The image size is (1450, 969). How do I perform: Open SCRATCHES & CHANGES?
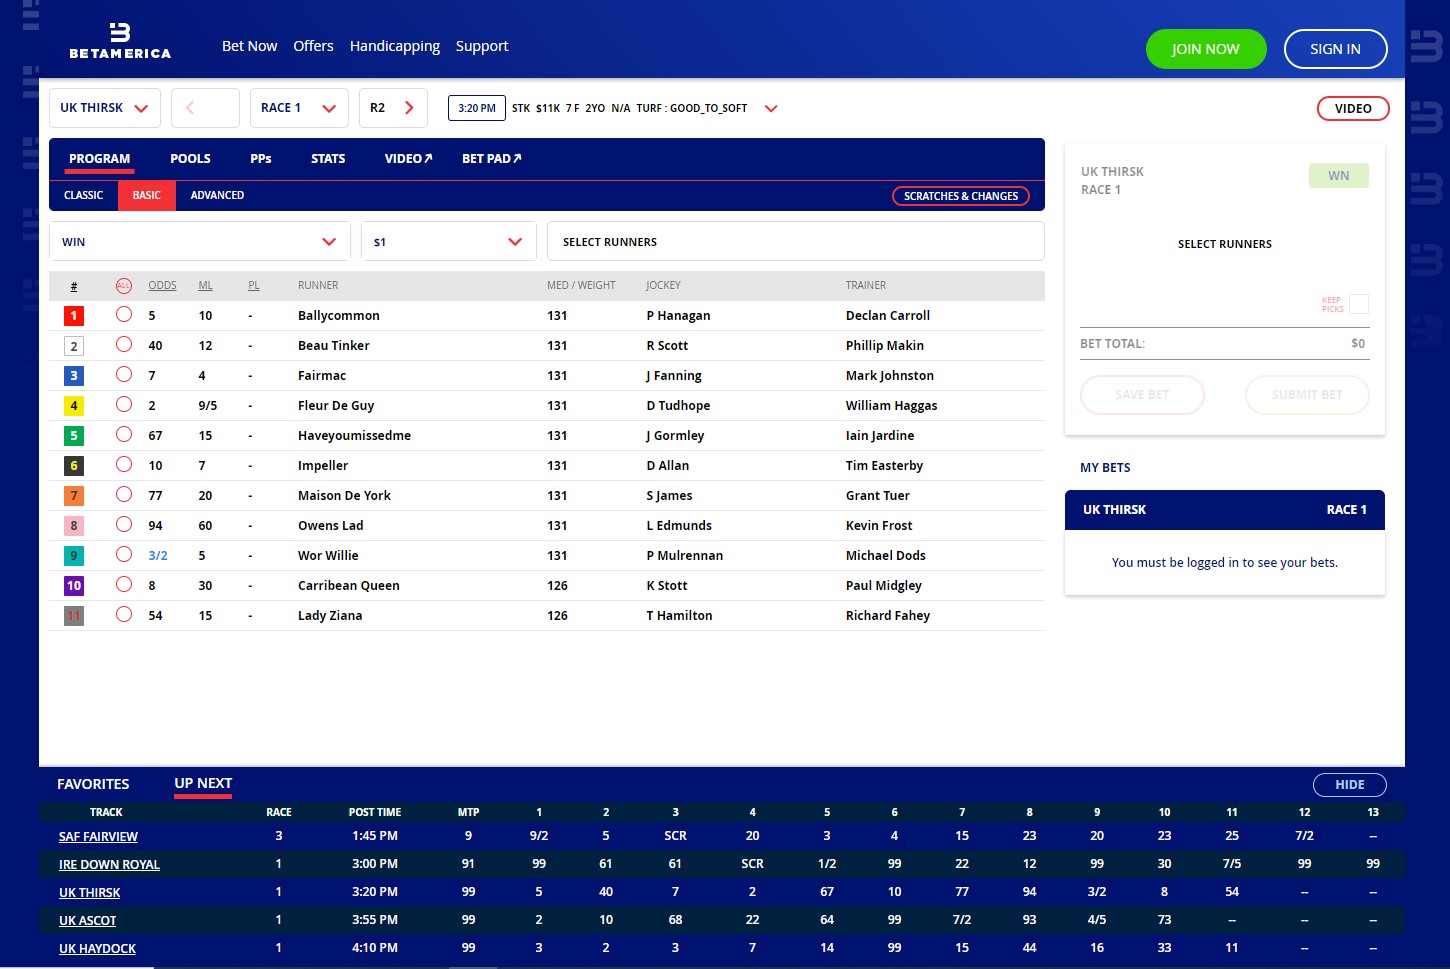[961, 196]
